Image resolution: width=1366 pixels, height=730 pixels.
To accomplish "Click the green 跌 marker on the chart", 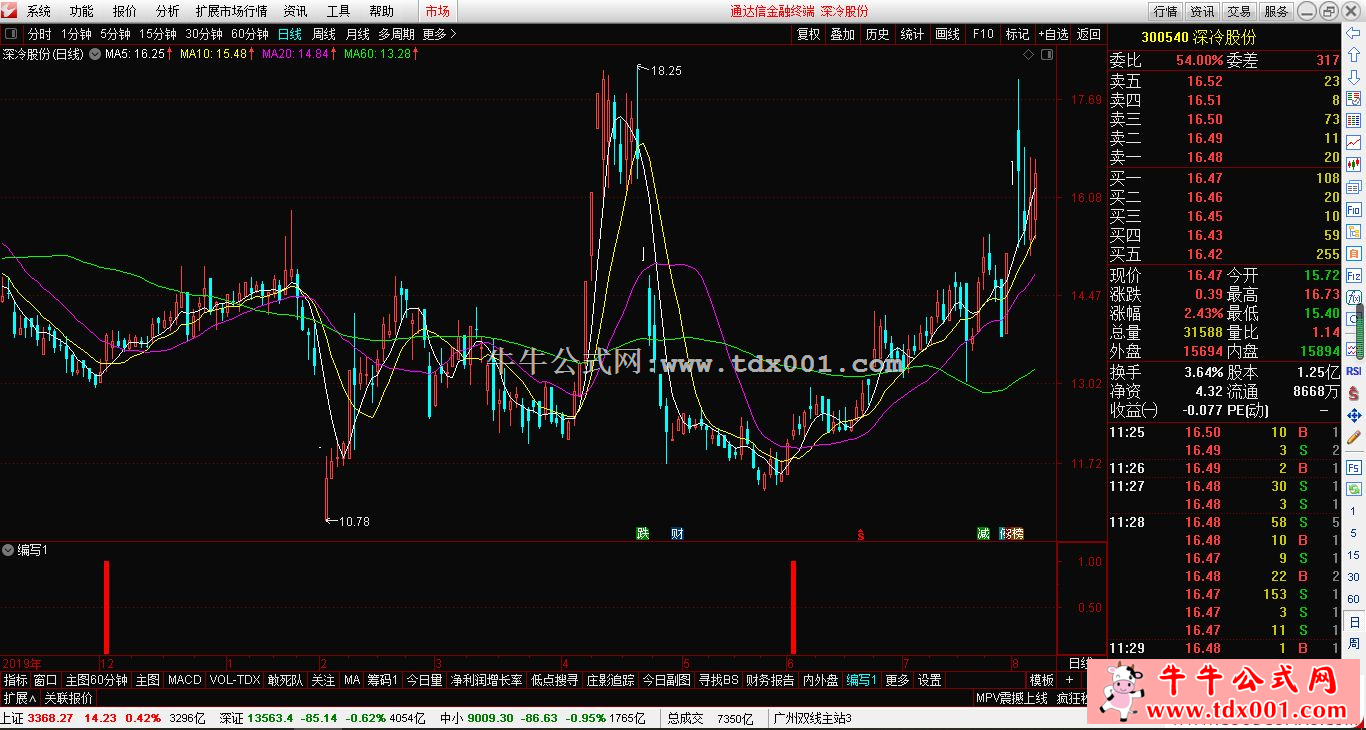I will [x=643, y=534].
